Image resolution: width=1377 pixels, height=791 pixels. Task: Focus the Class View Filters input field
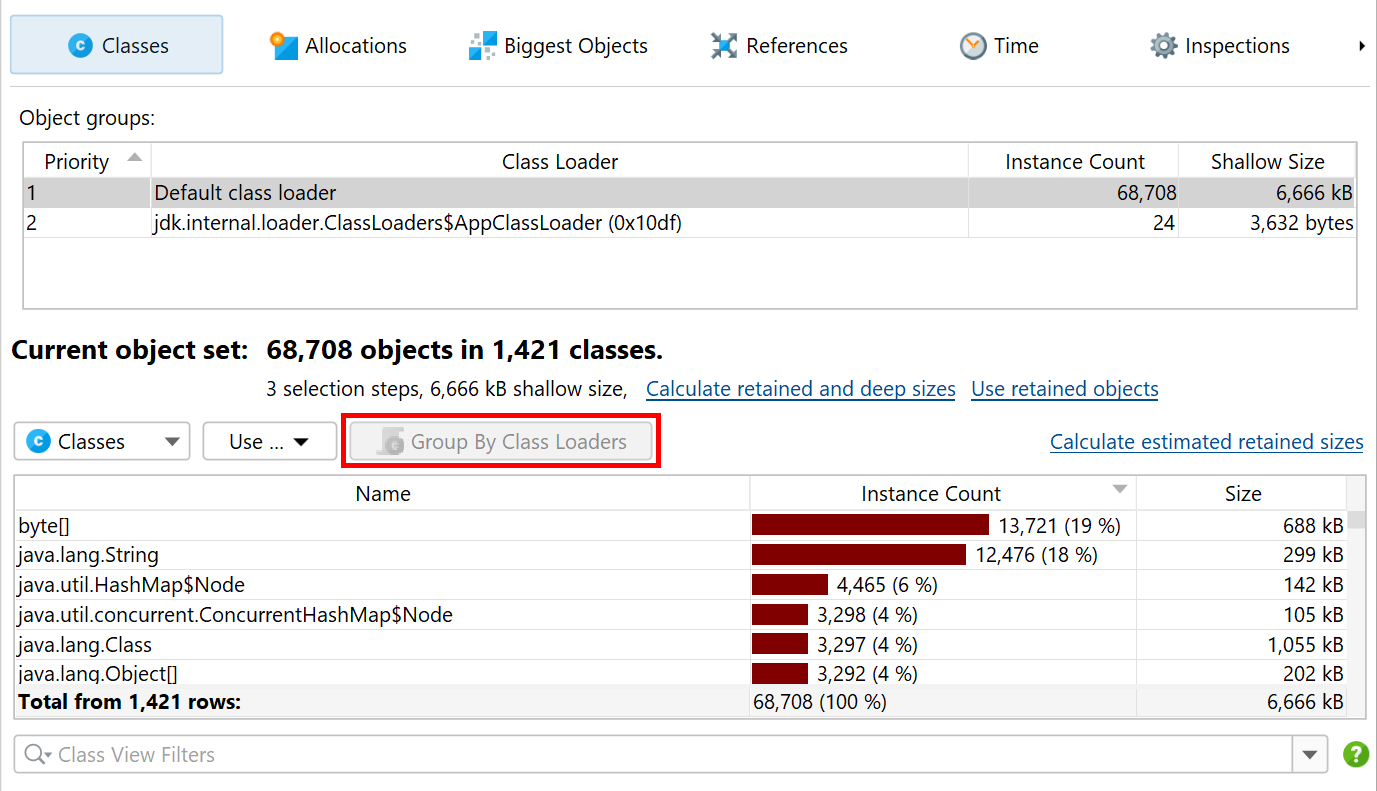click(x=654, y=755)
